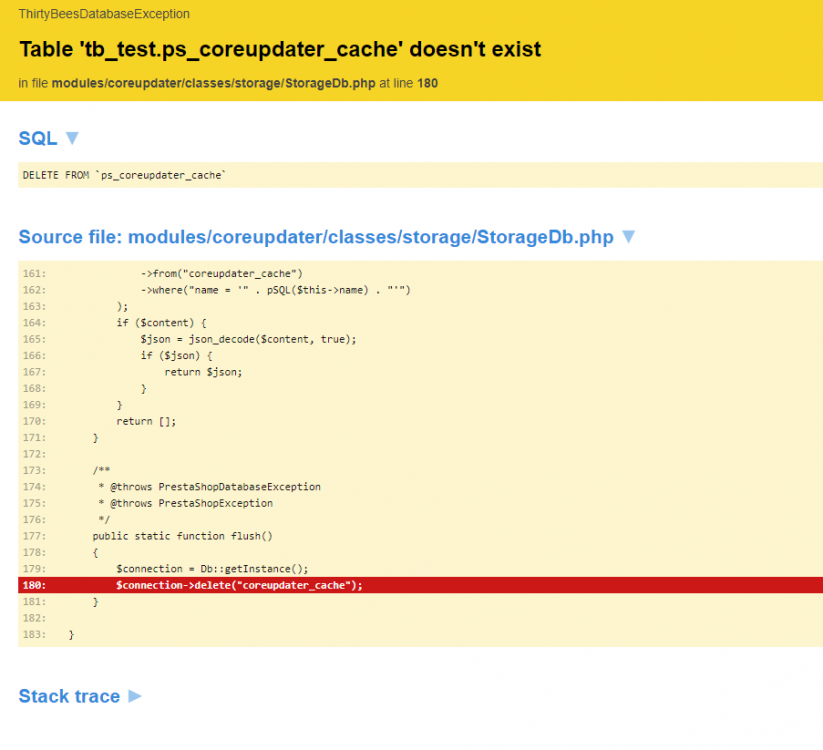Click line number 180 in the gutter
823x750 pixels.
pyautogui.click(x=33, y=585)
